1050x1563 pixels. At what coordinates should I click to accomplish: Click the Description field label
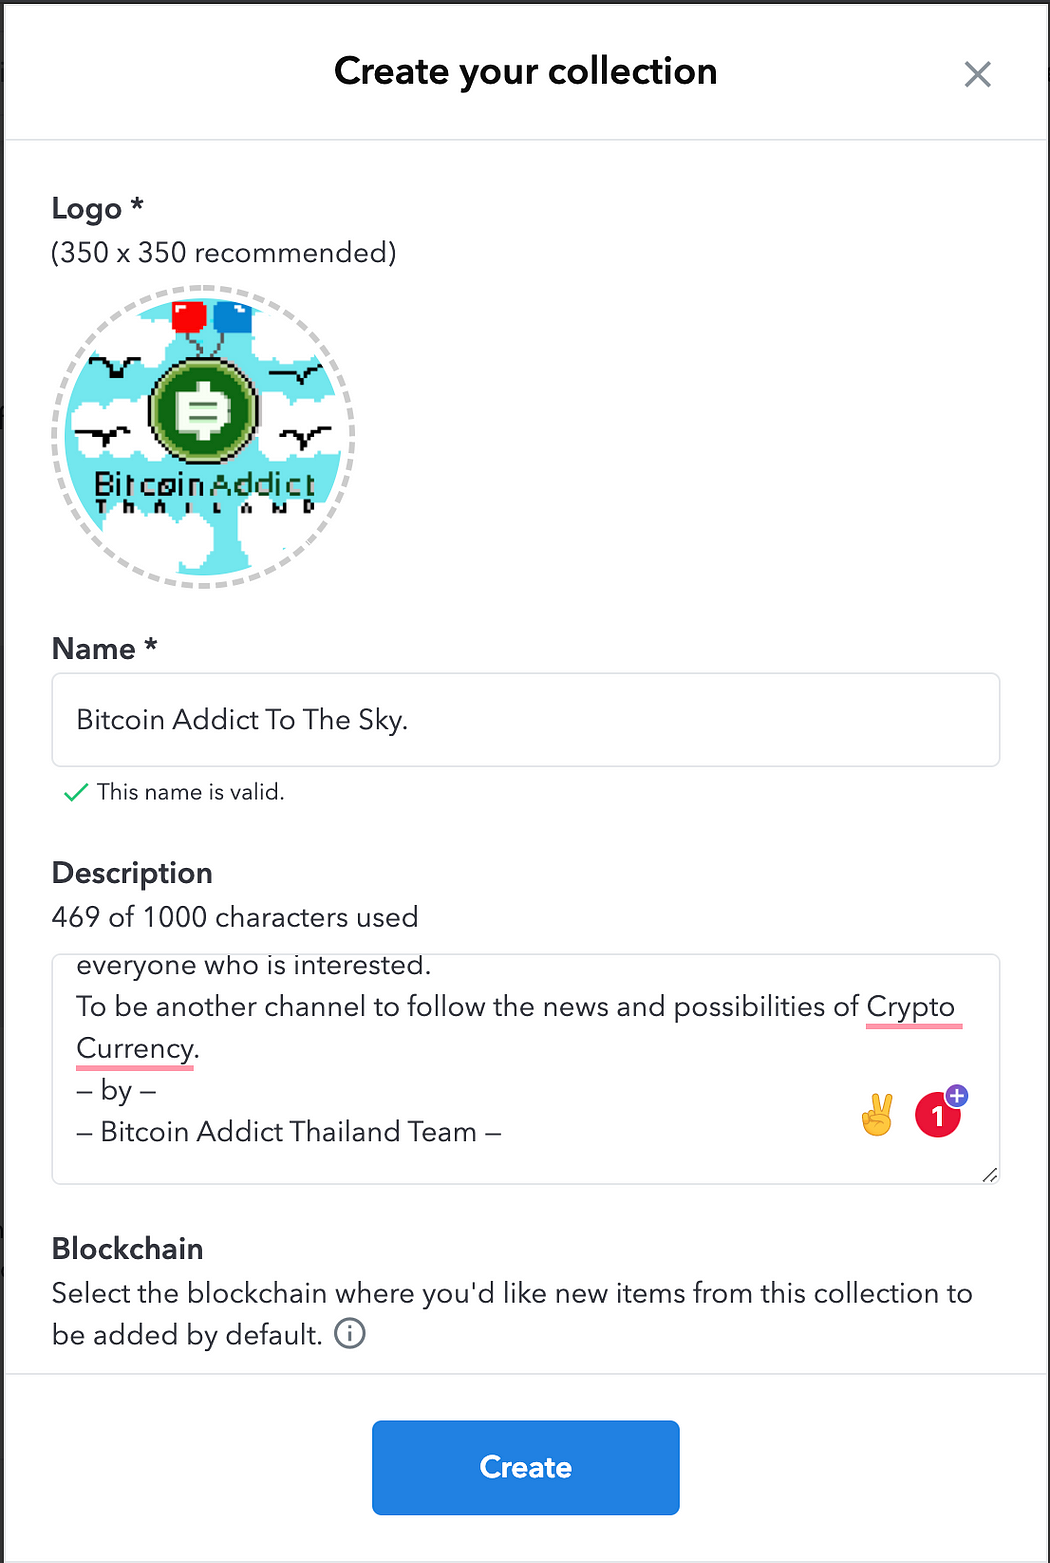(132, 873)
